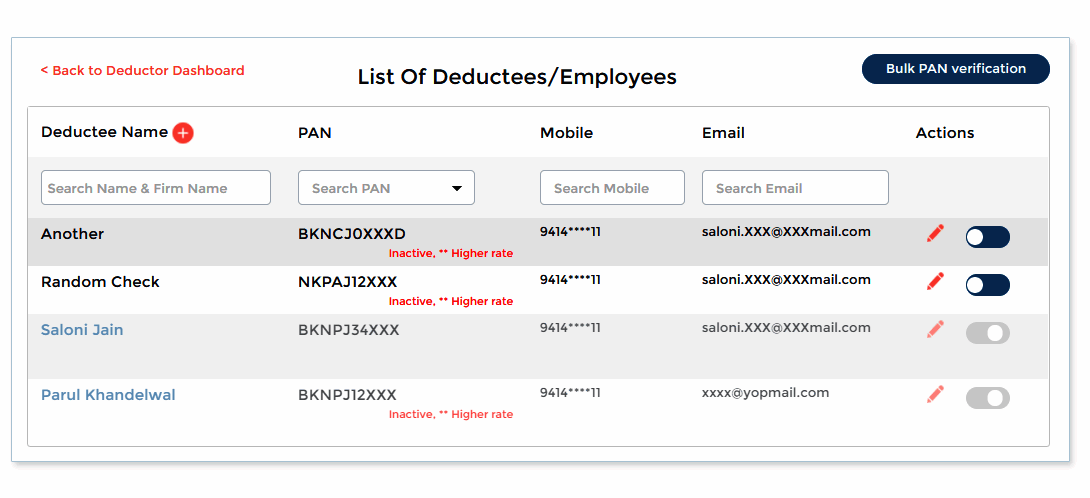Select the Search Email input box
1090x498 pixels.
(795, 188)
